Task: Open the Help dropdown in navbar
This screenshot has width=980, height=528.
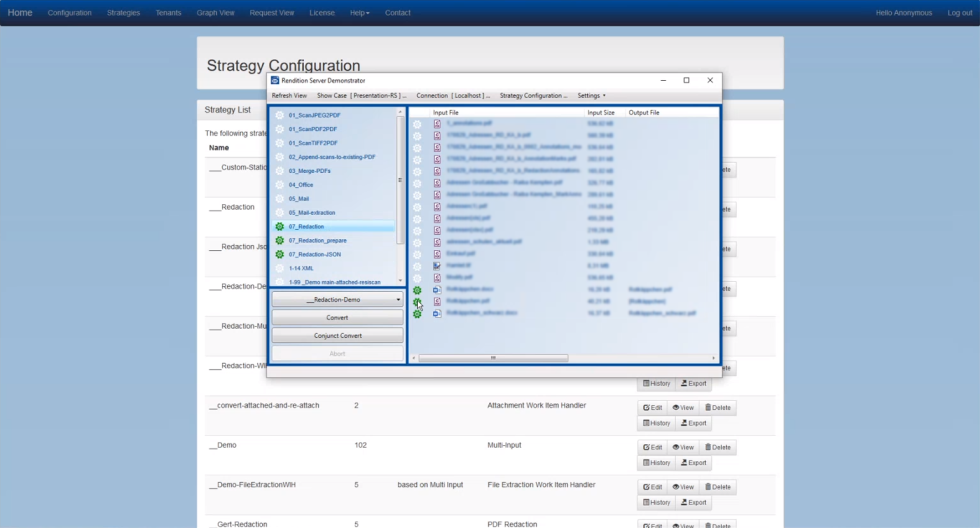Action: click(359, 13)
